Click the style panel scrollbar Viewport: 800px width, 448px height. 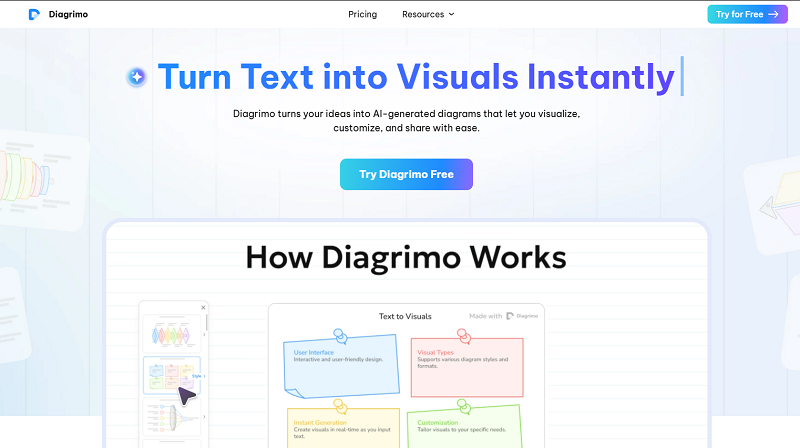(x=206, y=322)
